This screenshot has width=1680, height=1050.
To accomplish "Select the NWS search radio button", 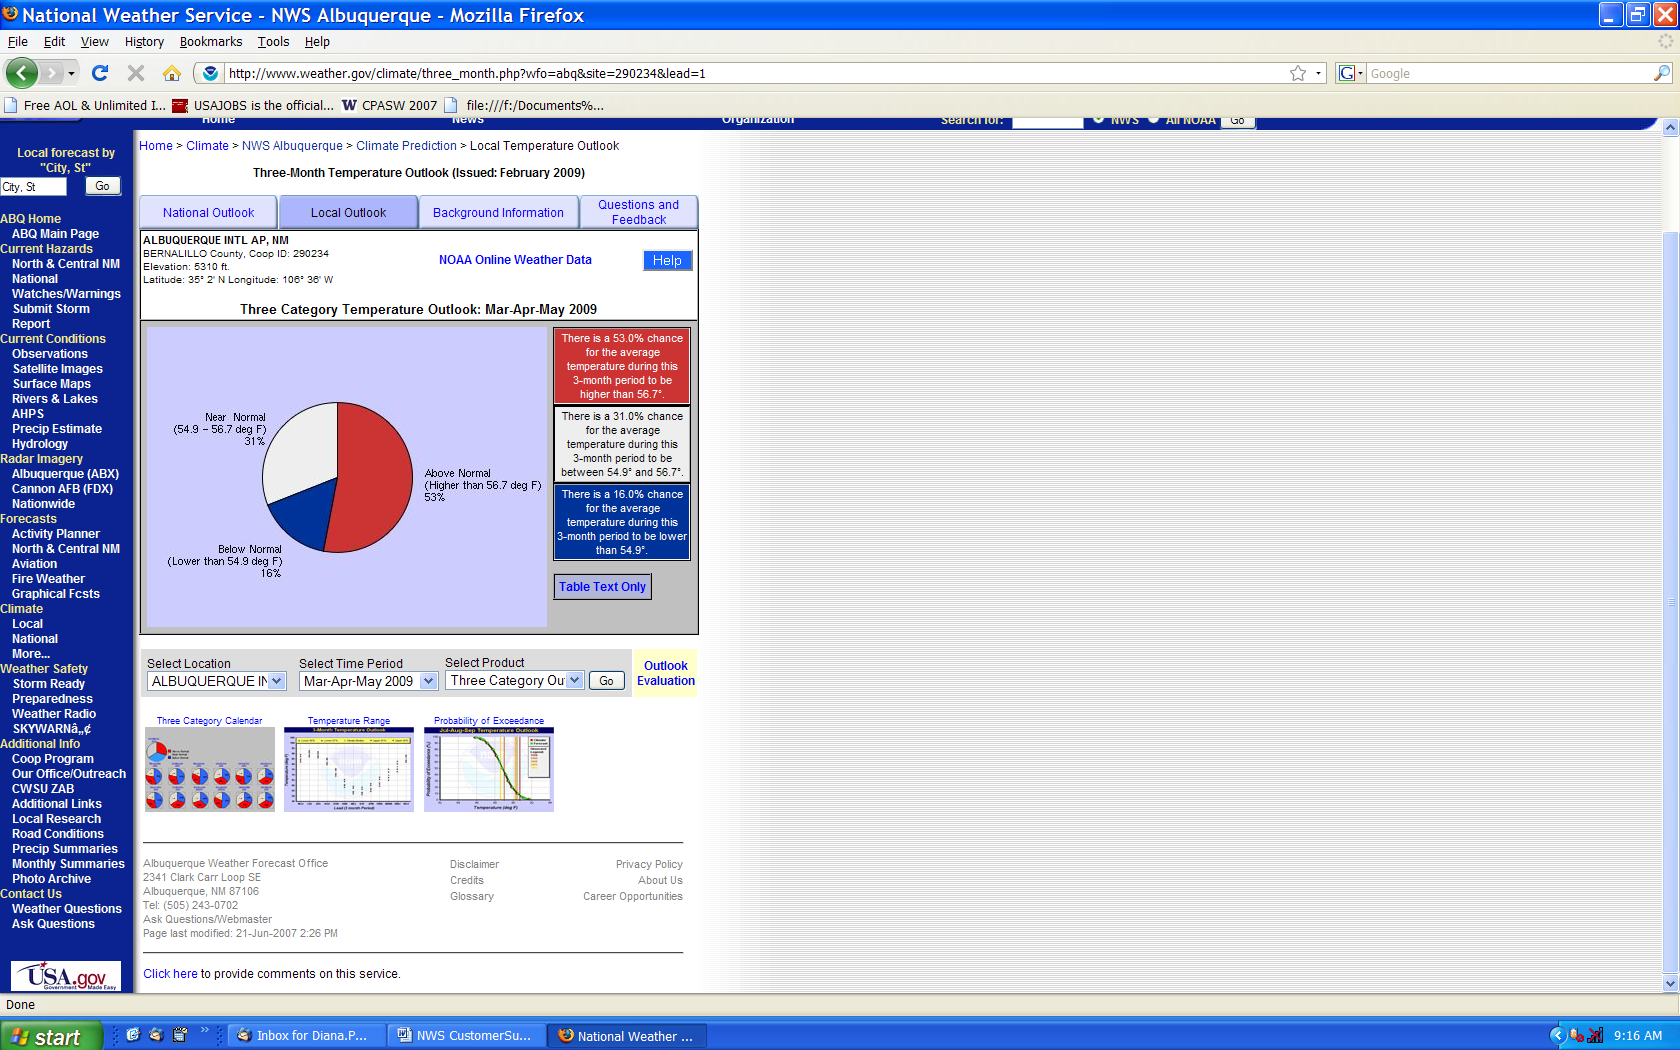I will tap(1099, 119).
